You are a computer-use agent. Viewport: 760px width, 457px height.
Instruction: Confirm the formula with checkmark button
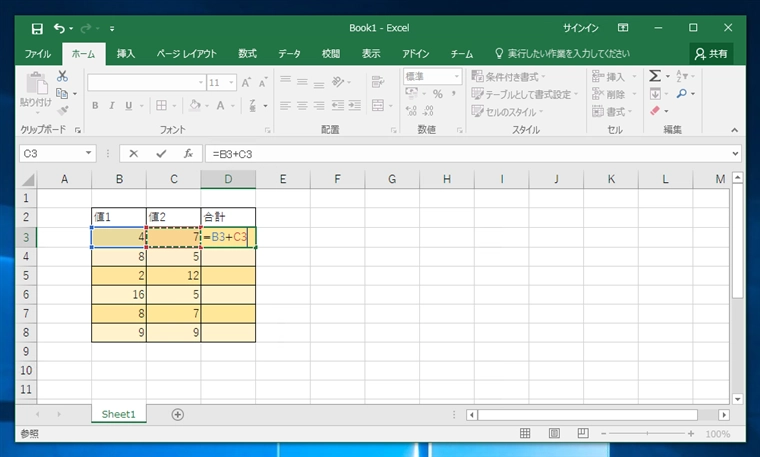[x=161, y=154]
